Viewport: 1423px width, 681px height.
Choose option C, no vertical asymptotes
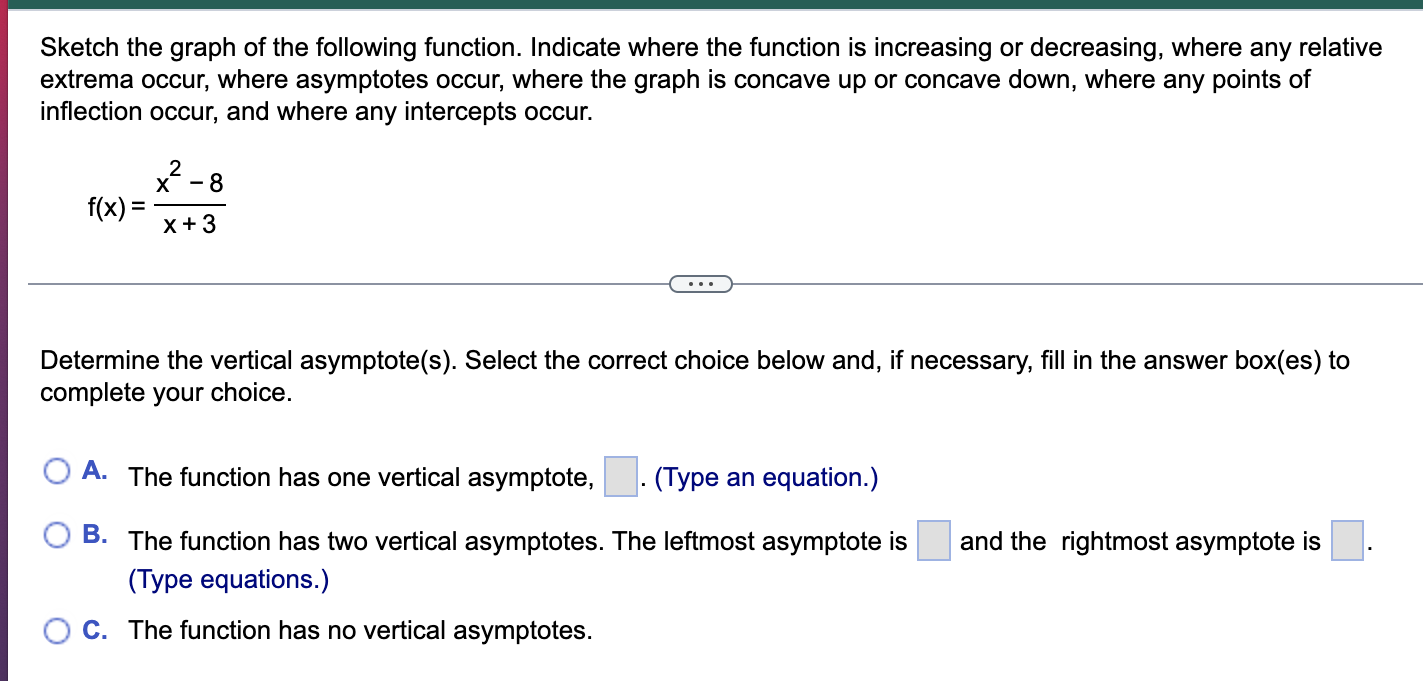point(58,630)
